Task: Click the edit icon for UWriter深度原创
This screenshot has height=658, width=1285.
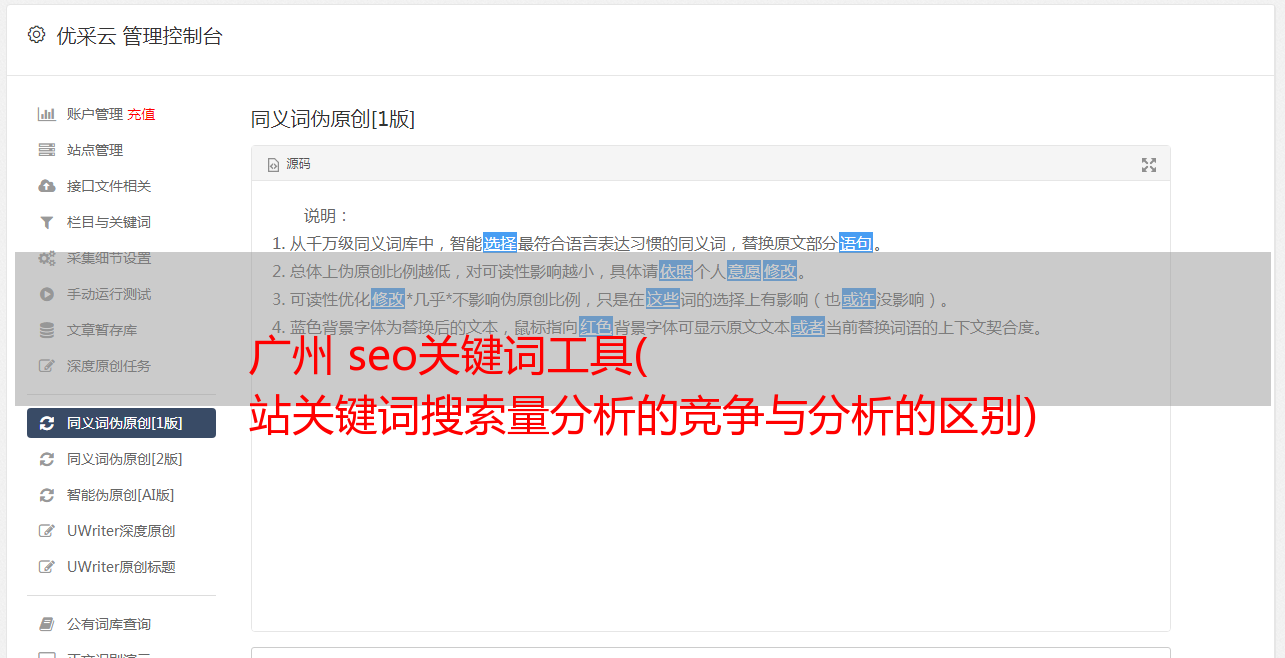Action: click(x=46, y=531)
